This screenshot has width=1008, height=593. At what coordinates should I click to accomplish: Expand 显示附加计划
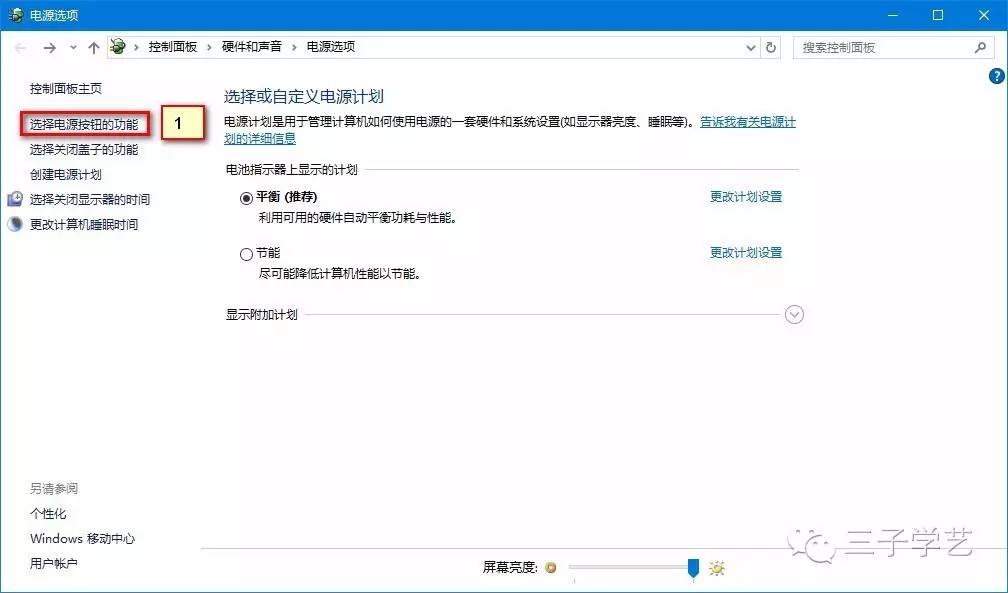pyautogui.click(x=794, y=314)
